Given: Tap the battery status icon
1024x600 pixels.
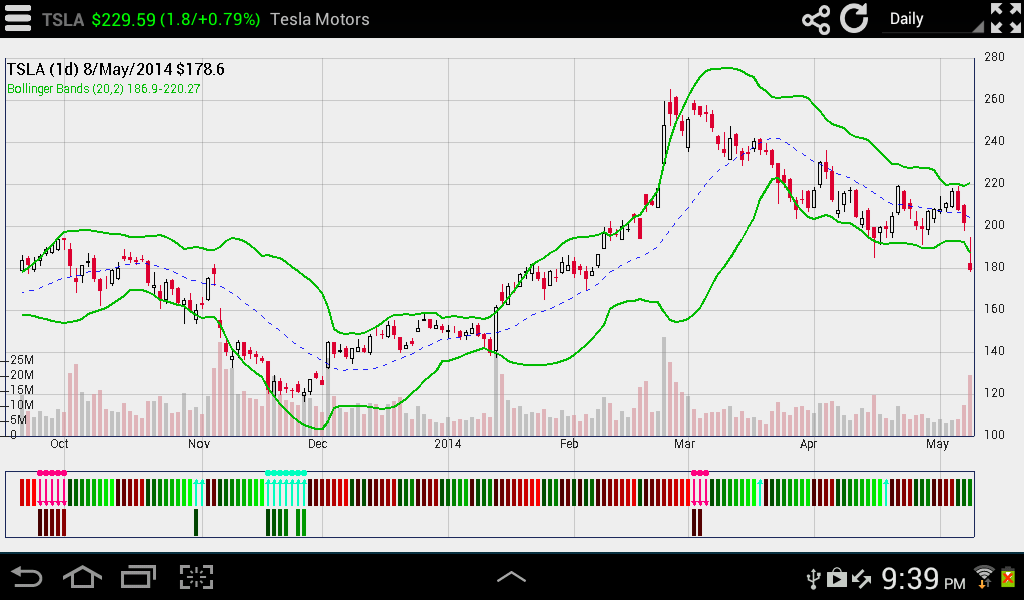Looking at the screenshot, I should (1010, 577).
